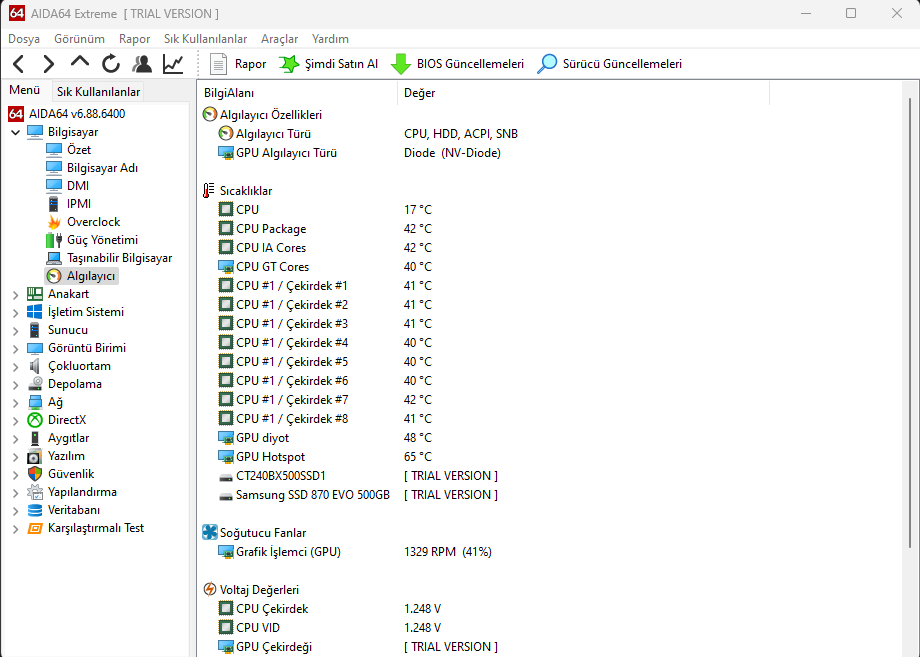920x657 pixels.
Task: Open the Dosya menu
Action: point(24,39)
